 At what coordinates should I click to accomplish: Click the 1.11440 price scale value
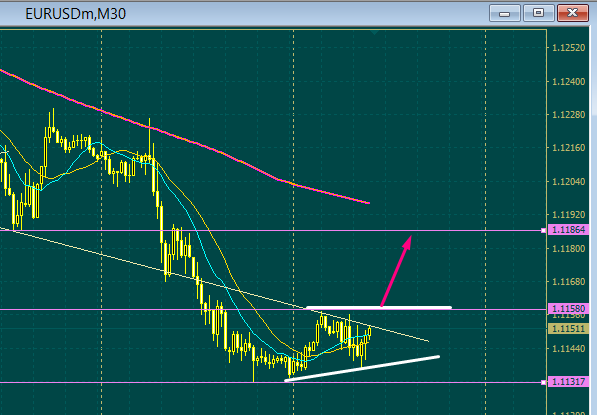[x=568, y=348]
